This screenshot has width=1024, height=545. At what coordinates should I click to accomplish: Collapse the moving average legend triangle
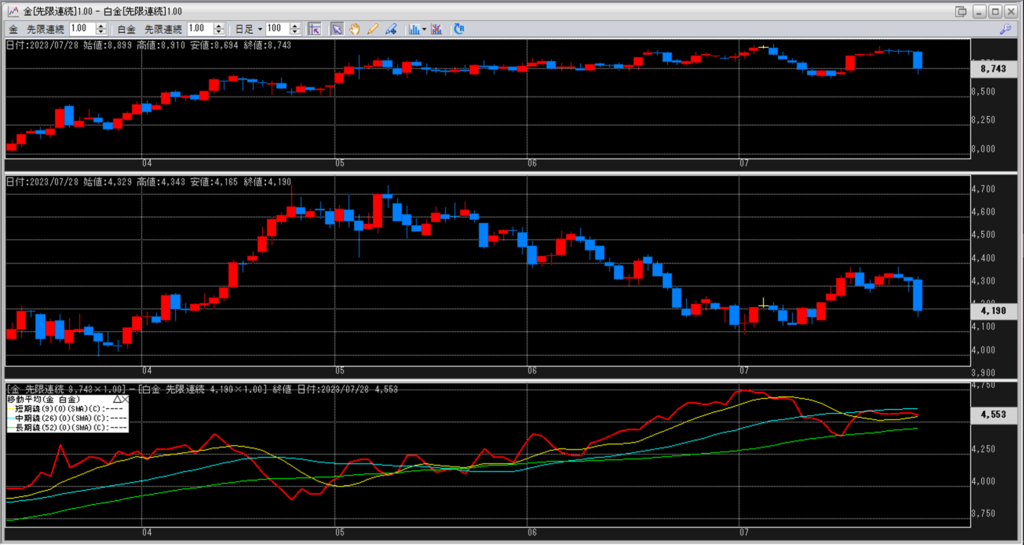click(117, 399)
